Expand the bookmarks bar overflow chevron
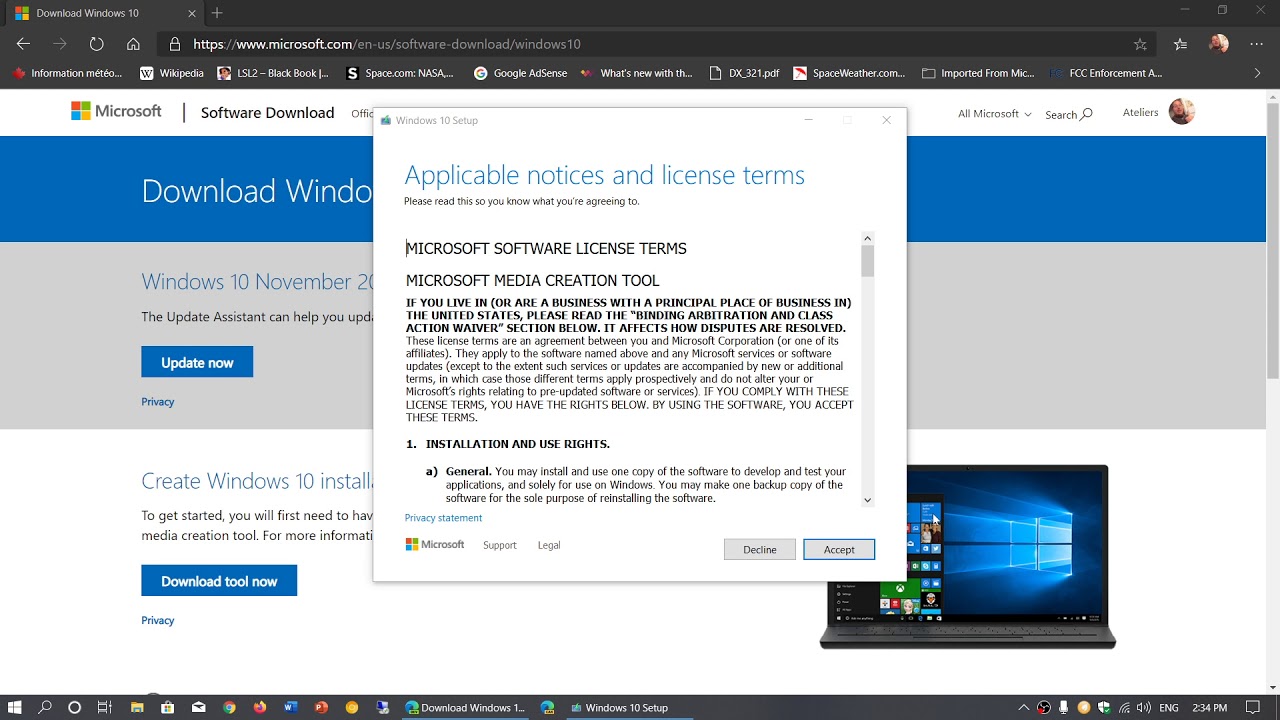Viewport: 1280px width, 720px height. point(1257,73)
